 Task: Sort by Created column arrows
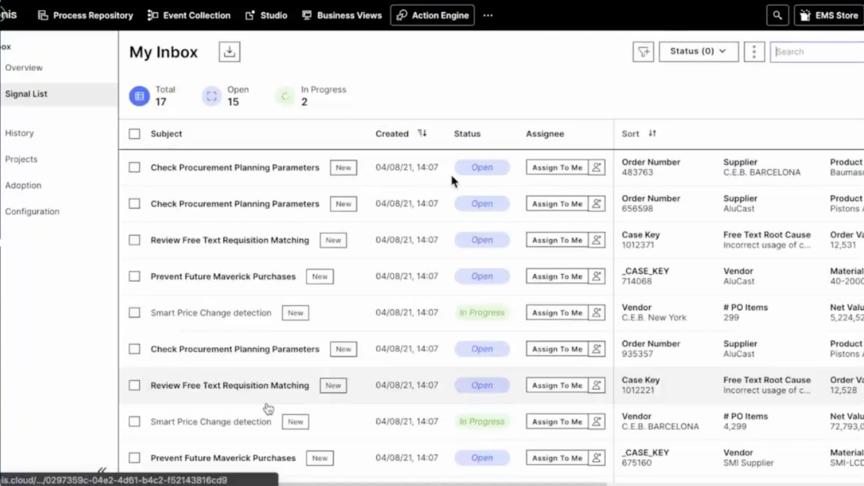tap(422, 133)
